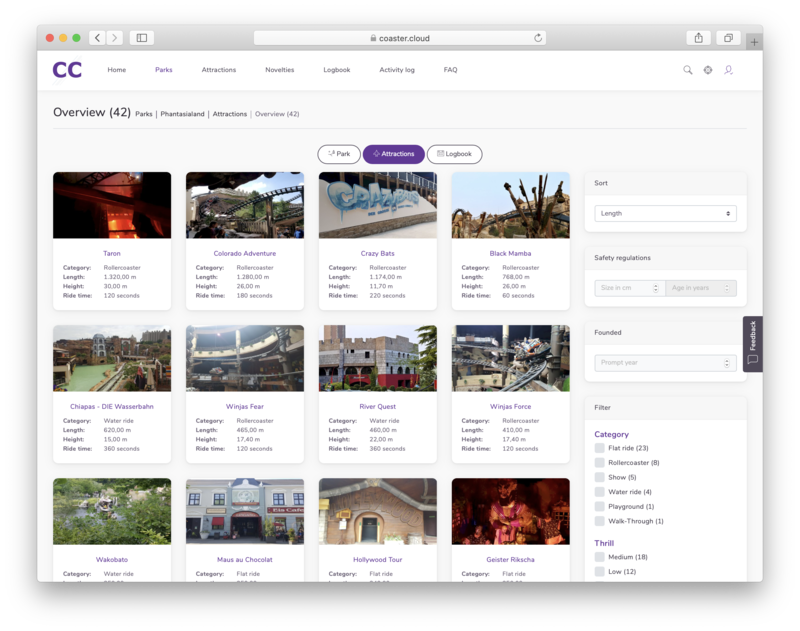Click the Size in cm stepper field
This screenshot has width=800, height=631.
(x=630, y=288)
